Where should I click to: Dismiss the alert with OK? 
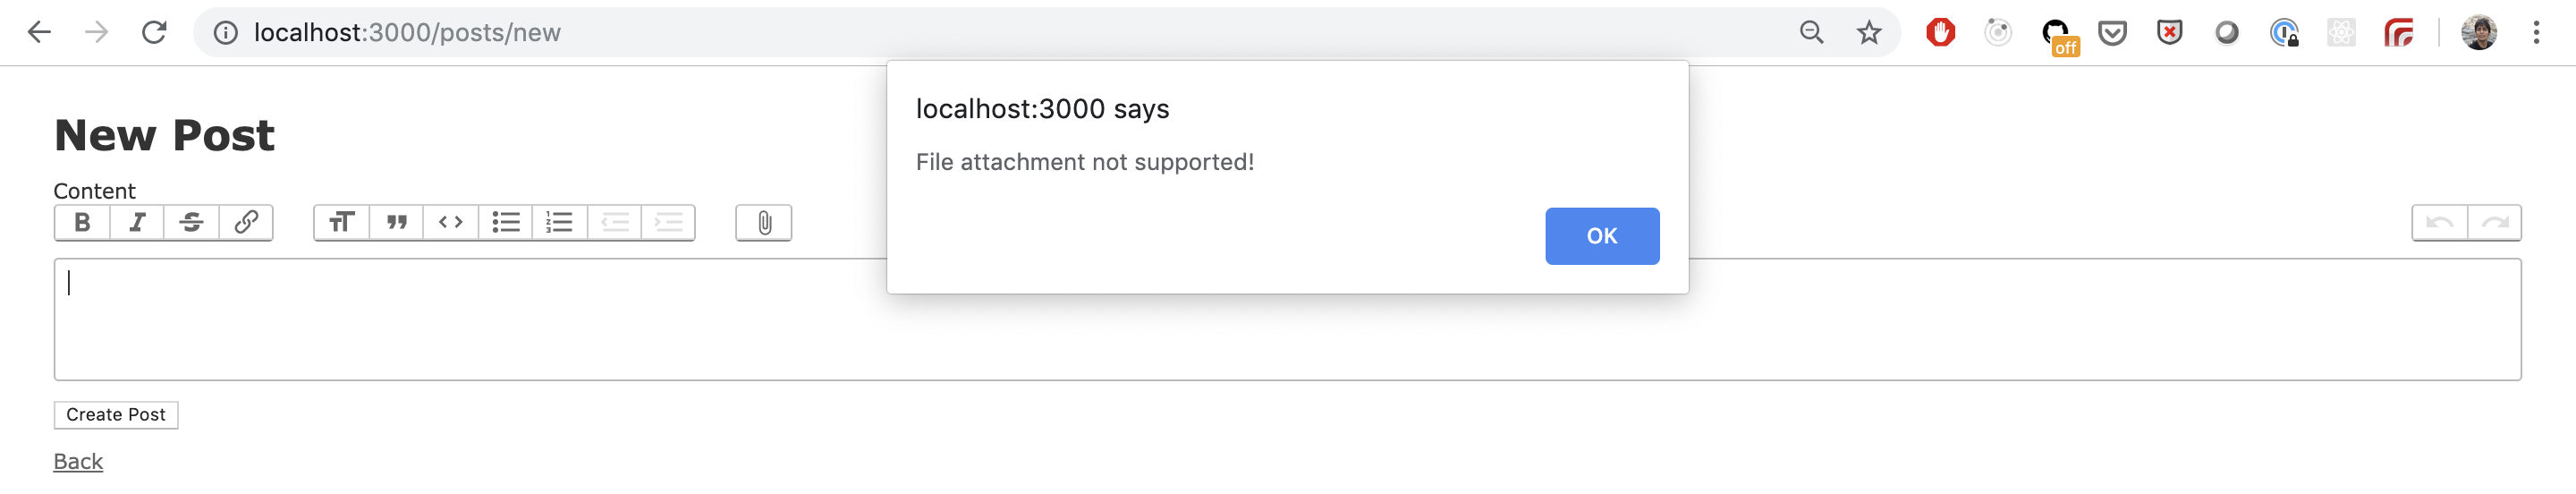pyautogui.click(x=1602, y=236)
